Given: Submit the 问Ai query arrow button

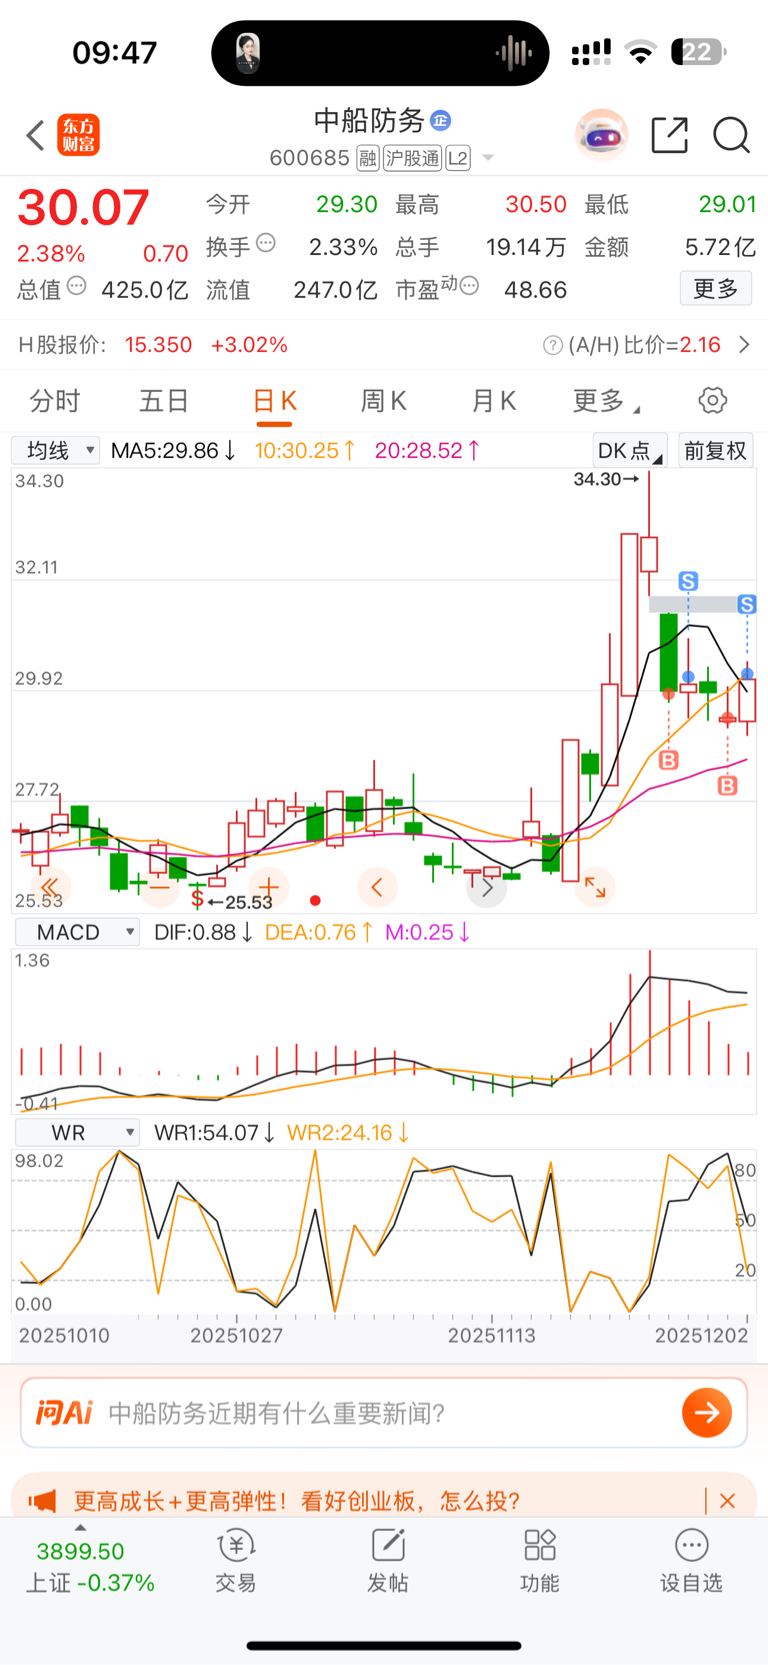Looking at the screenshot, I should [x=707, y=1413].
